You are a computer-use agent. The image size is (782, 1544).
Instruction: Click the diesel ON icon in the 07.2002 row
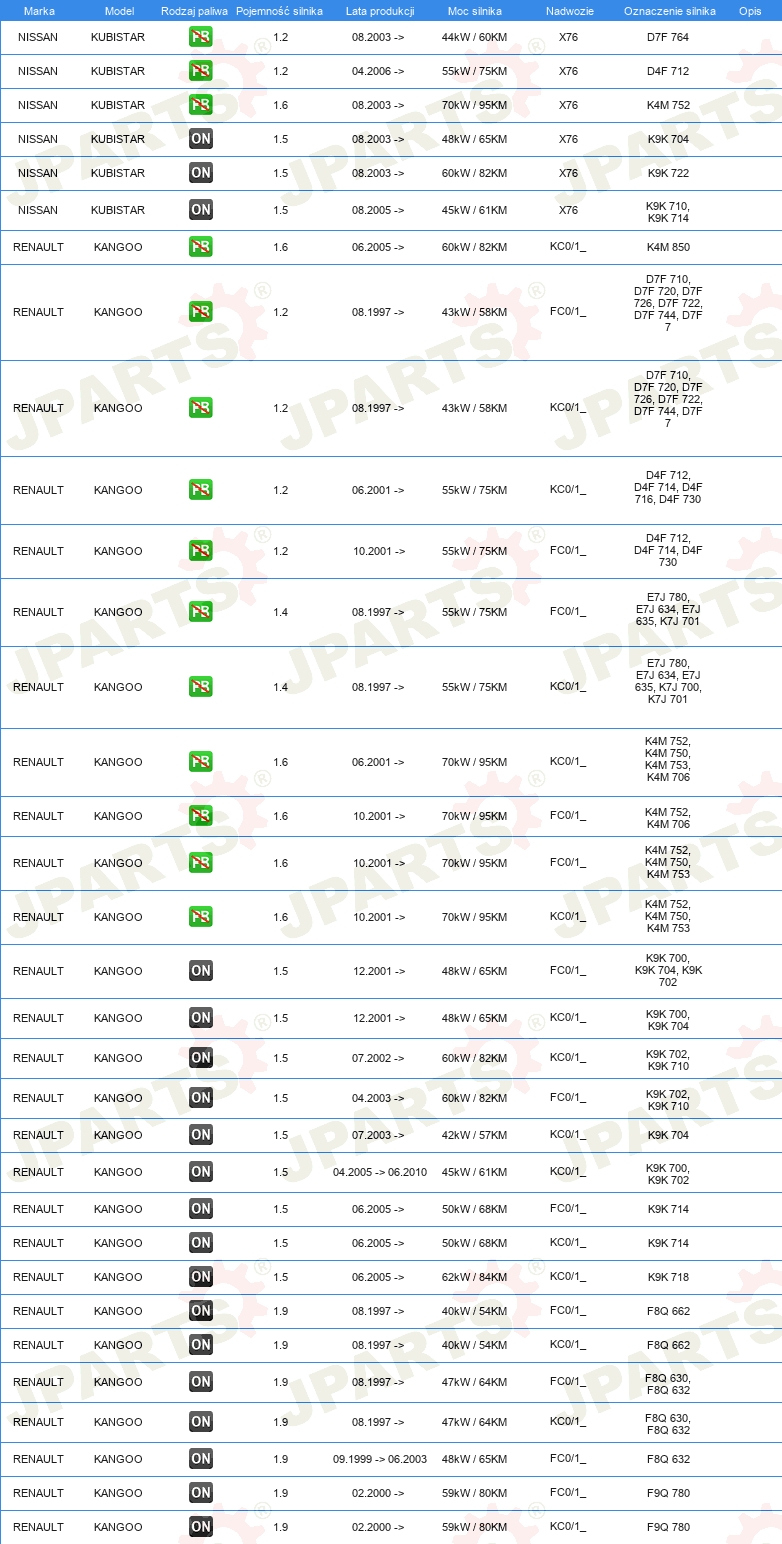click(201, 1058)
